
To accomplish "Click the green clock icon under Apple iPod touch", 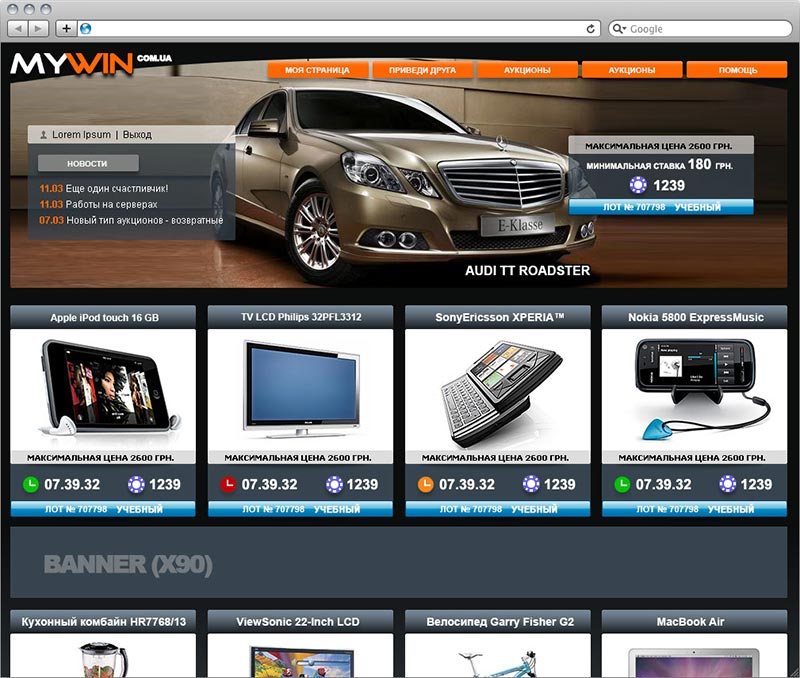I will [x=31, y=484].
